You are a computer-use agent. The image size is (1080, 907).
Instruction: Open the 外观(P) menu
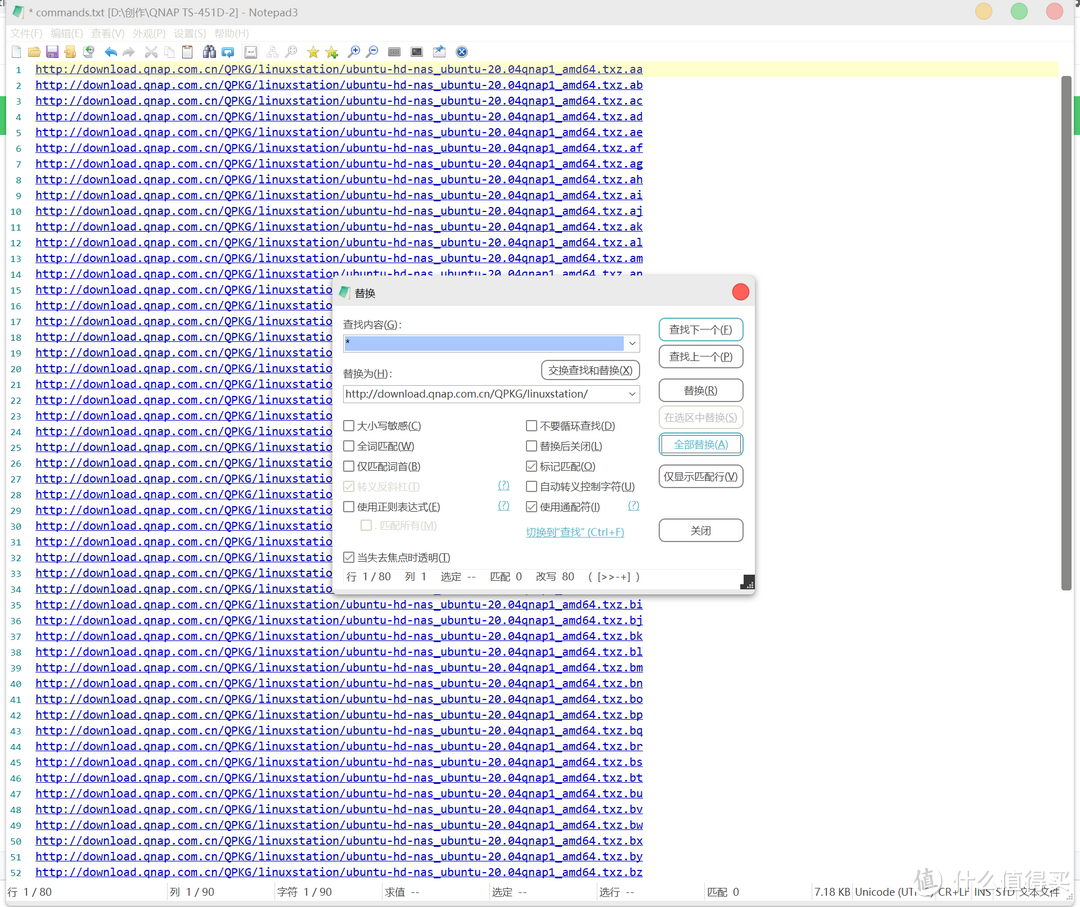pyautogui.click(x=149, y=33)
